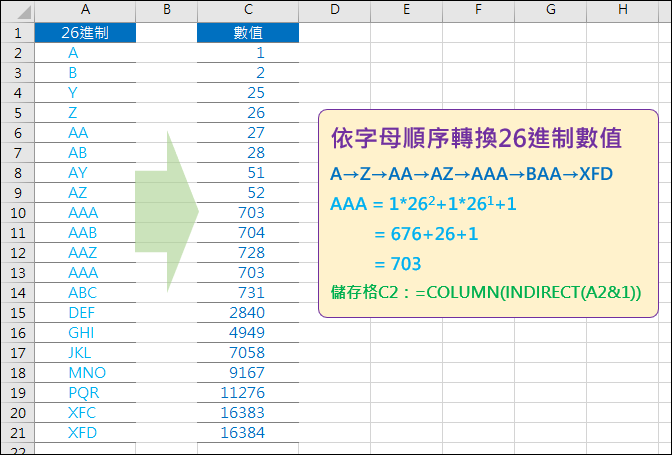672x455 pixels.
Task: Select the cell containing 'DEF'
Action: [85, 313]
